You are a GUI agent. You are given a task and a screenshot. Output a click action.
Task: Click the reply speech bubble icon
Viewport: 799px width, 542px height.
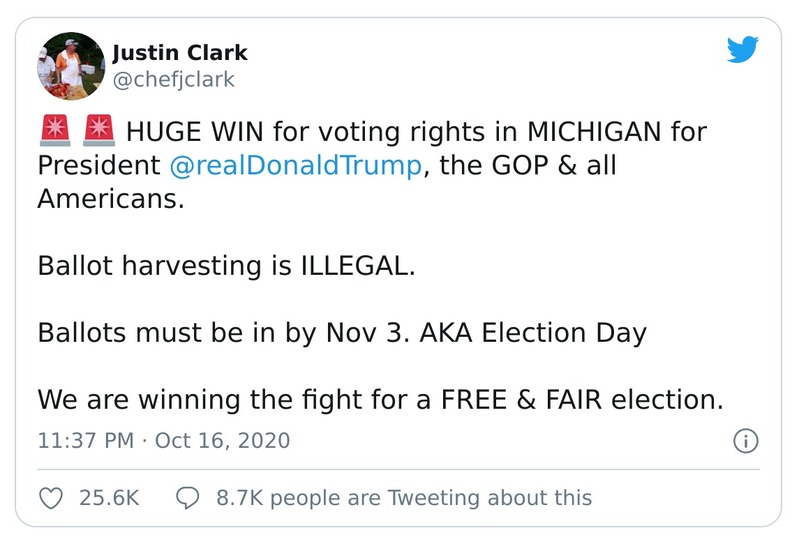pos(187,497)
